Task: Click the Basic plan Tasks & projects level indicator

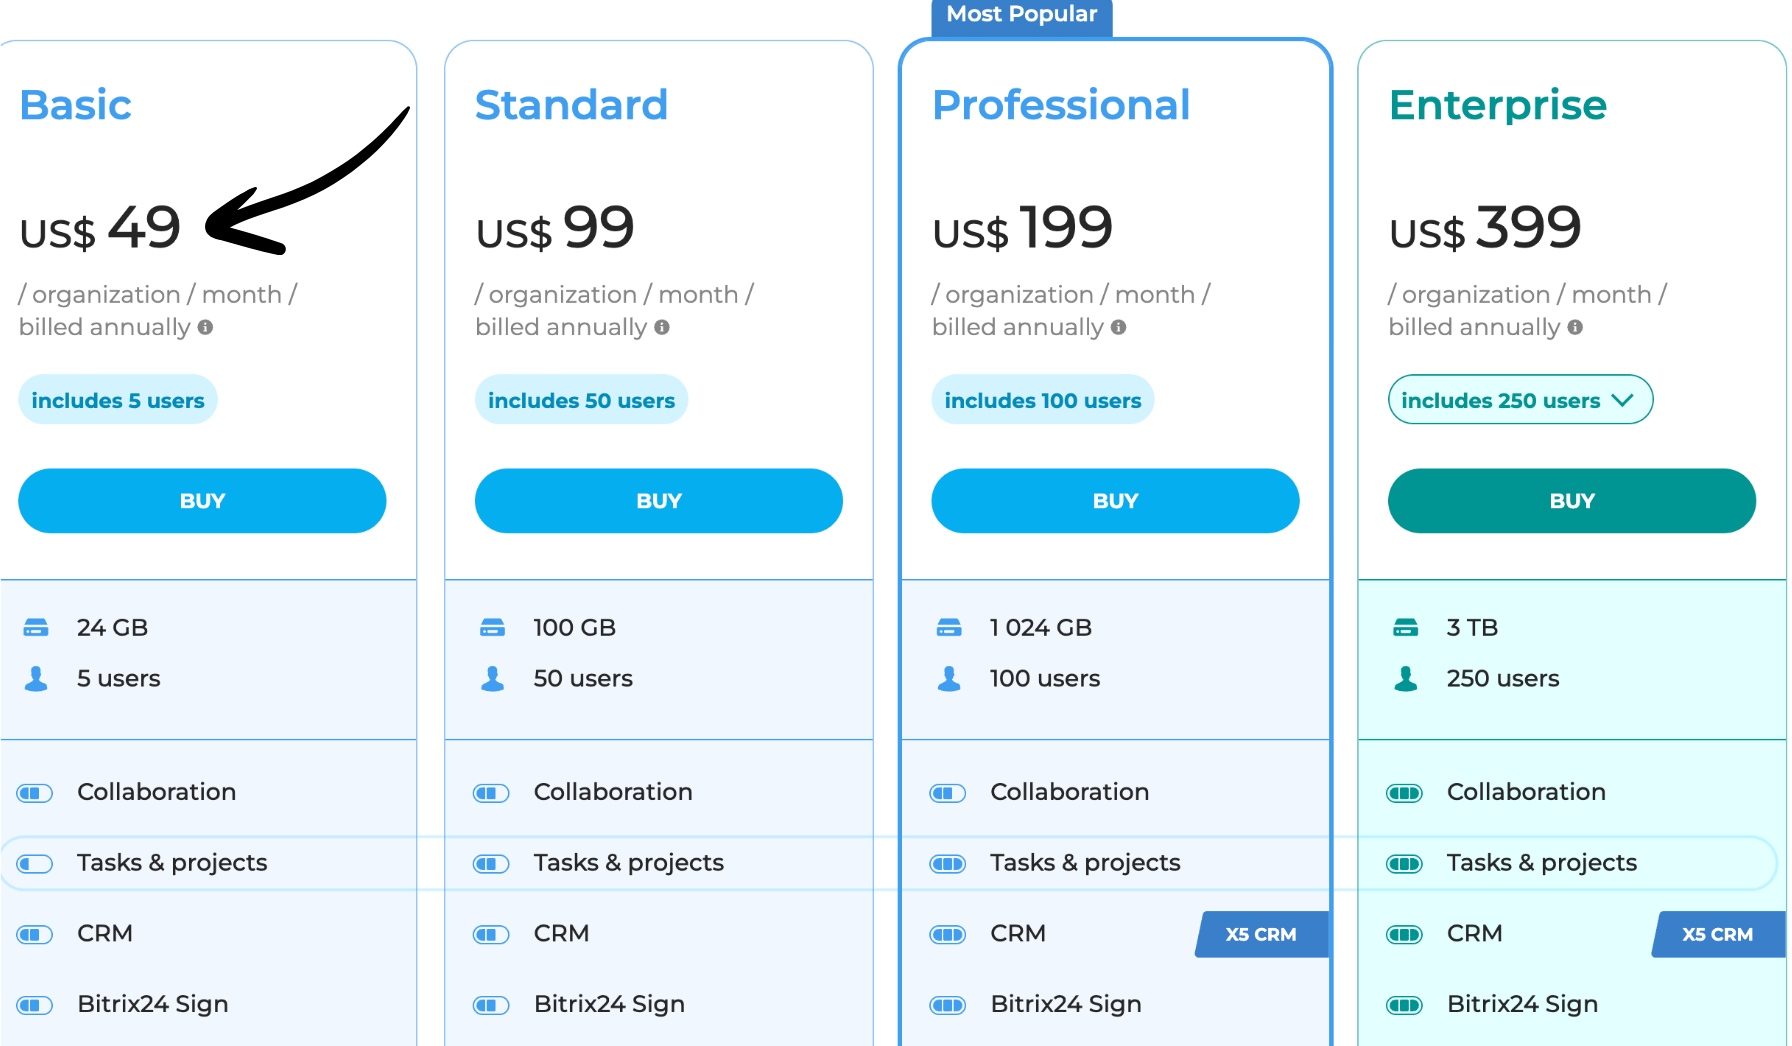Action: pos(35,863)
